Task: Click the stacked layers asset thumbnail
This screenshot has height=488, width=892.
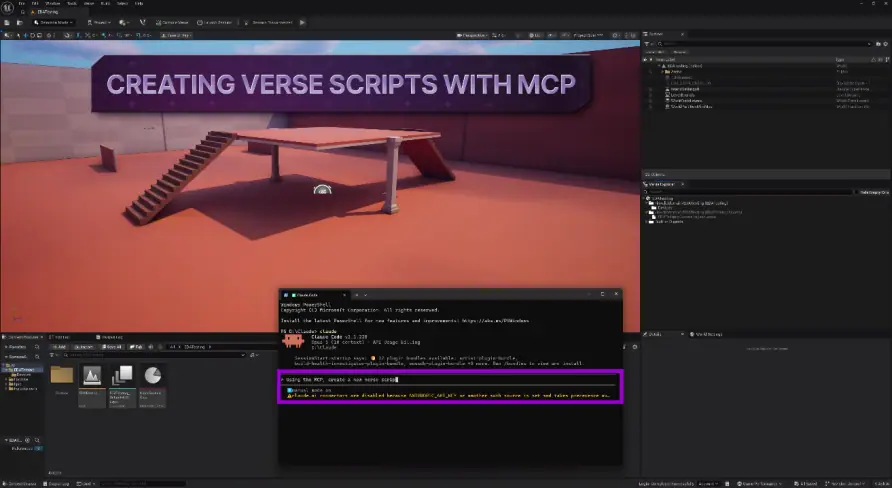Action: [x=122, y=375]
